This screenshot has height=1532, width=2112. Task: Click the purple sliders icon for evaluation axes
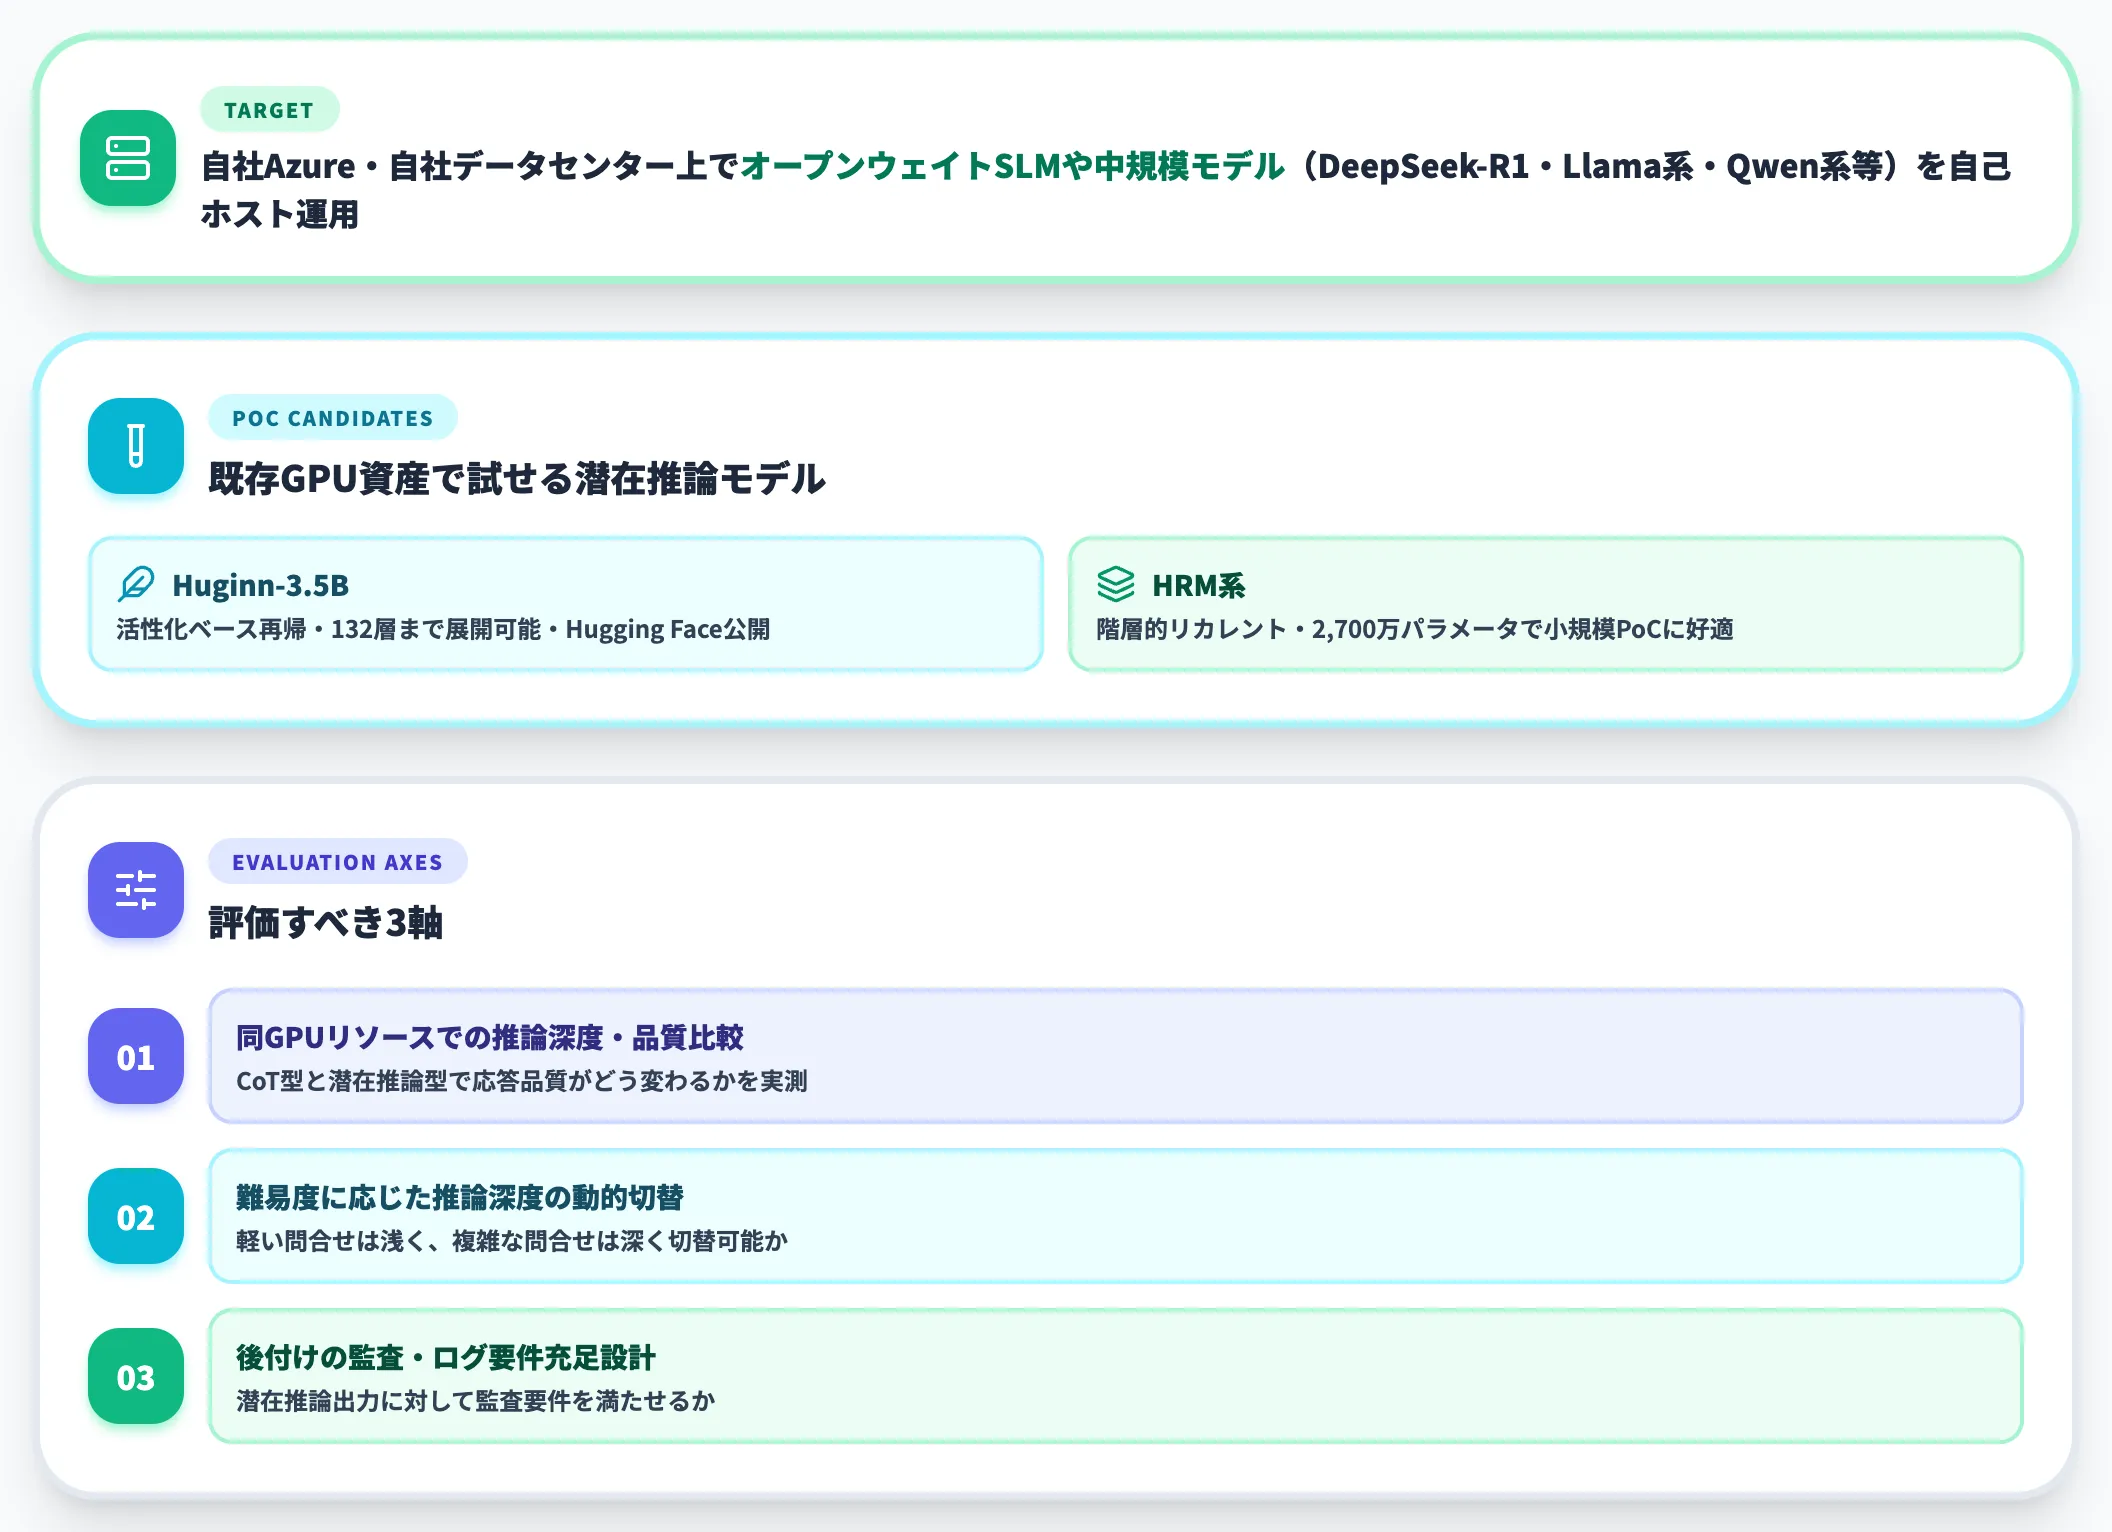click(x=136, y=890)
